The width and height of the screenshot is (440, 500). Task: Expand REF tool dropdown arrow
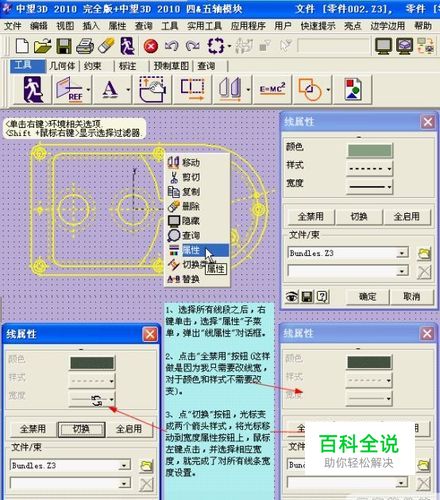point(88,89)
